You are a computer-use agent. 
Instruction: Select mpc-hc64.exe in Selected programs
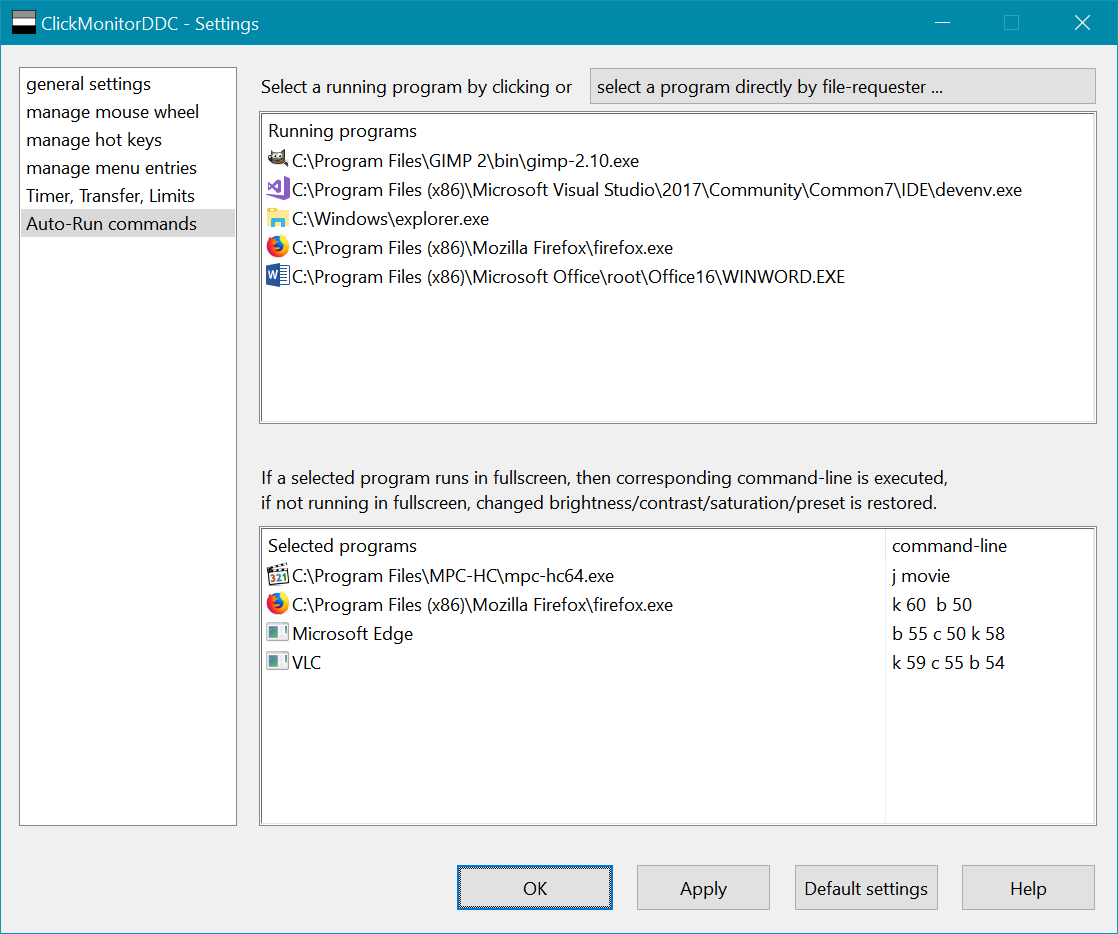pyautogui.click(x=453, y=575)
